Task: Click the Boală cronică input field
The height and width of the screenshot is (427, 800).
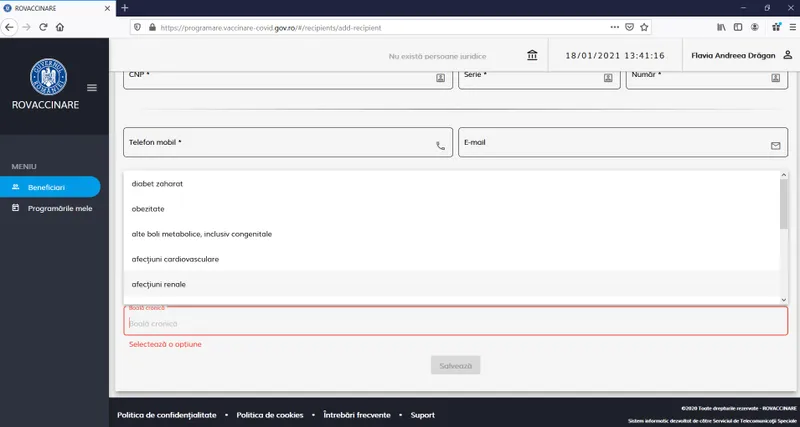Action: point(455,323)
